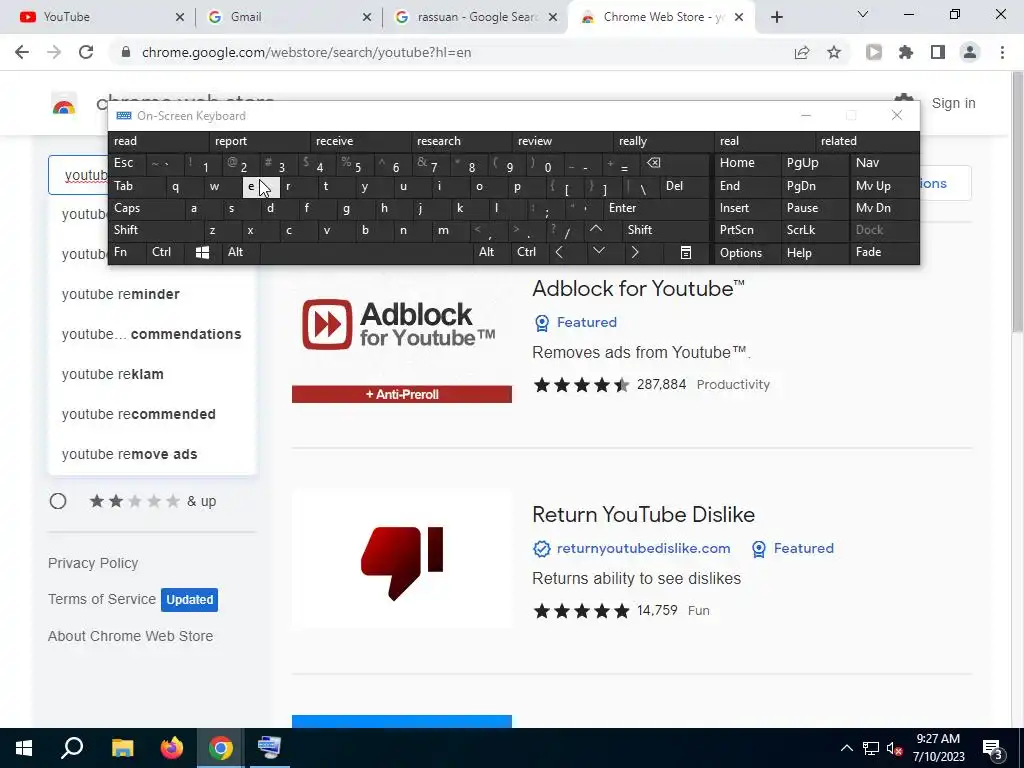Screen dimensions: 1024x768
Task: Reload the current page
Action: 86,52
